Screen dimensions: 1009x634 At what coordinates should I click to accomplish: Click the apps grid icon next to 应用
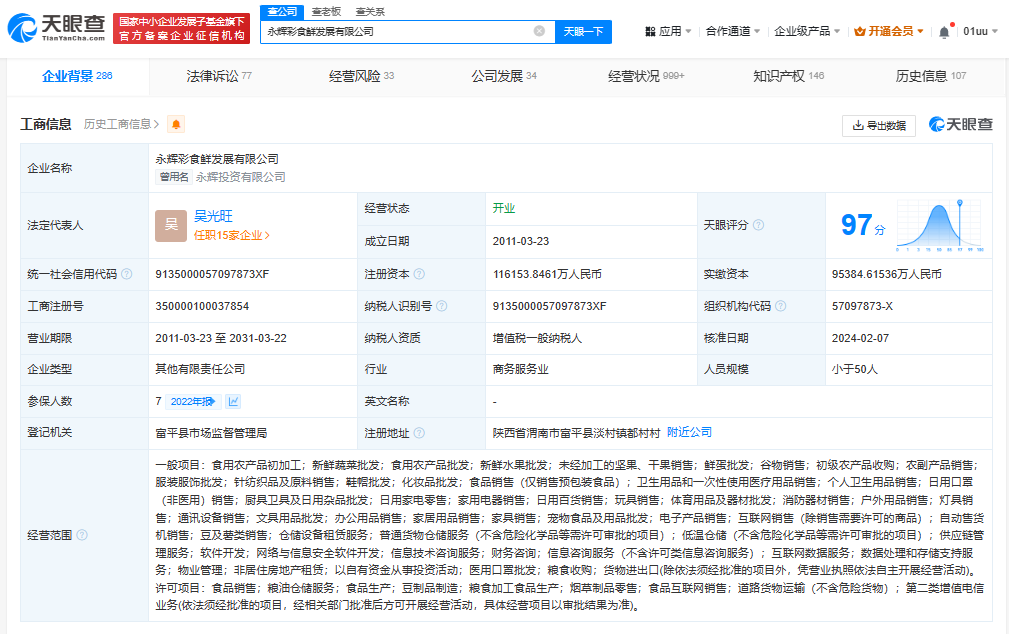click(650, 31)
